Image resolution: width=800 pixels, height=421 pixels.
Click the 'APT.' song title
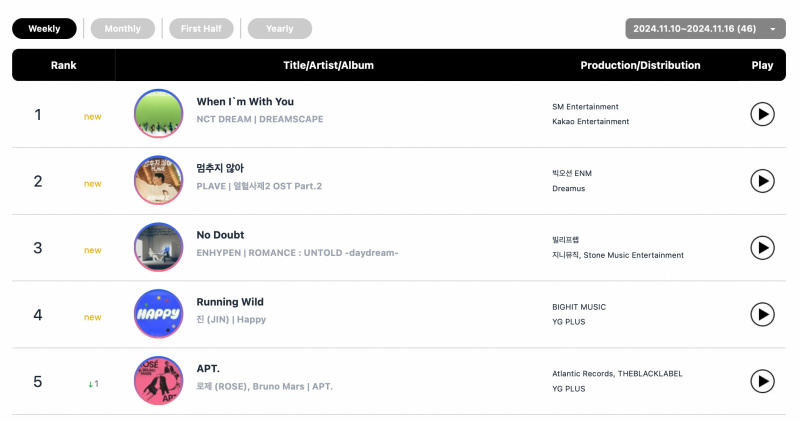(x=208, y=368)
